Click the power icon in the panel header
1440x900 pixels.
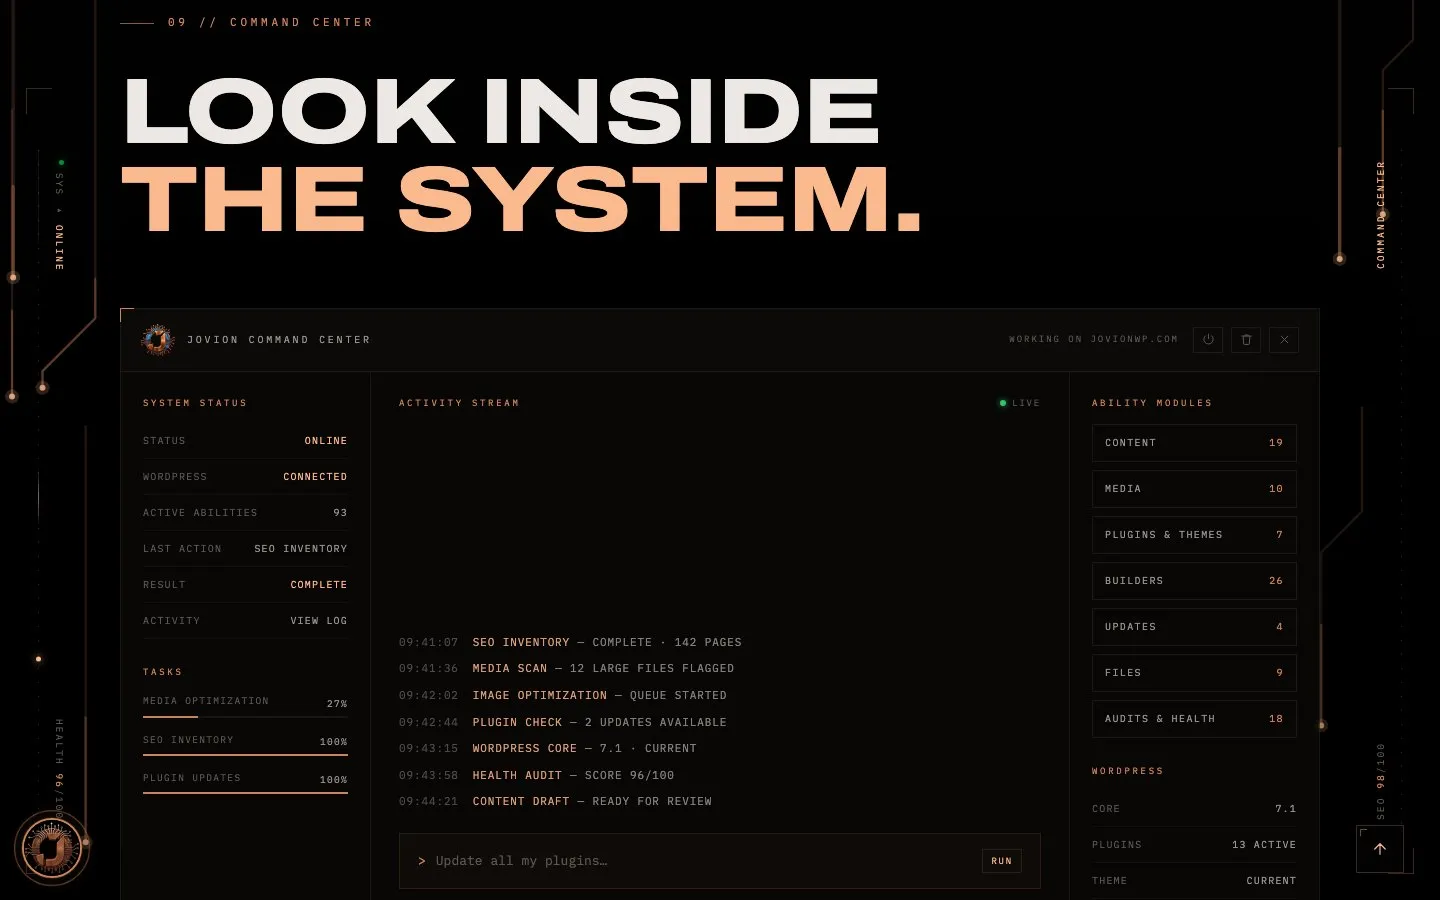coord(1208,340)
